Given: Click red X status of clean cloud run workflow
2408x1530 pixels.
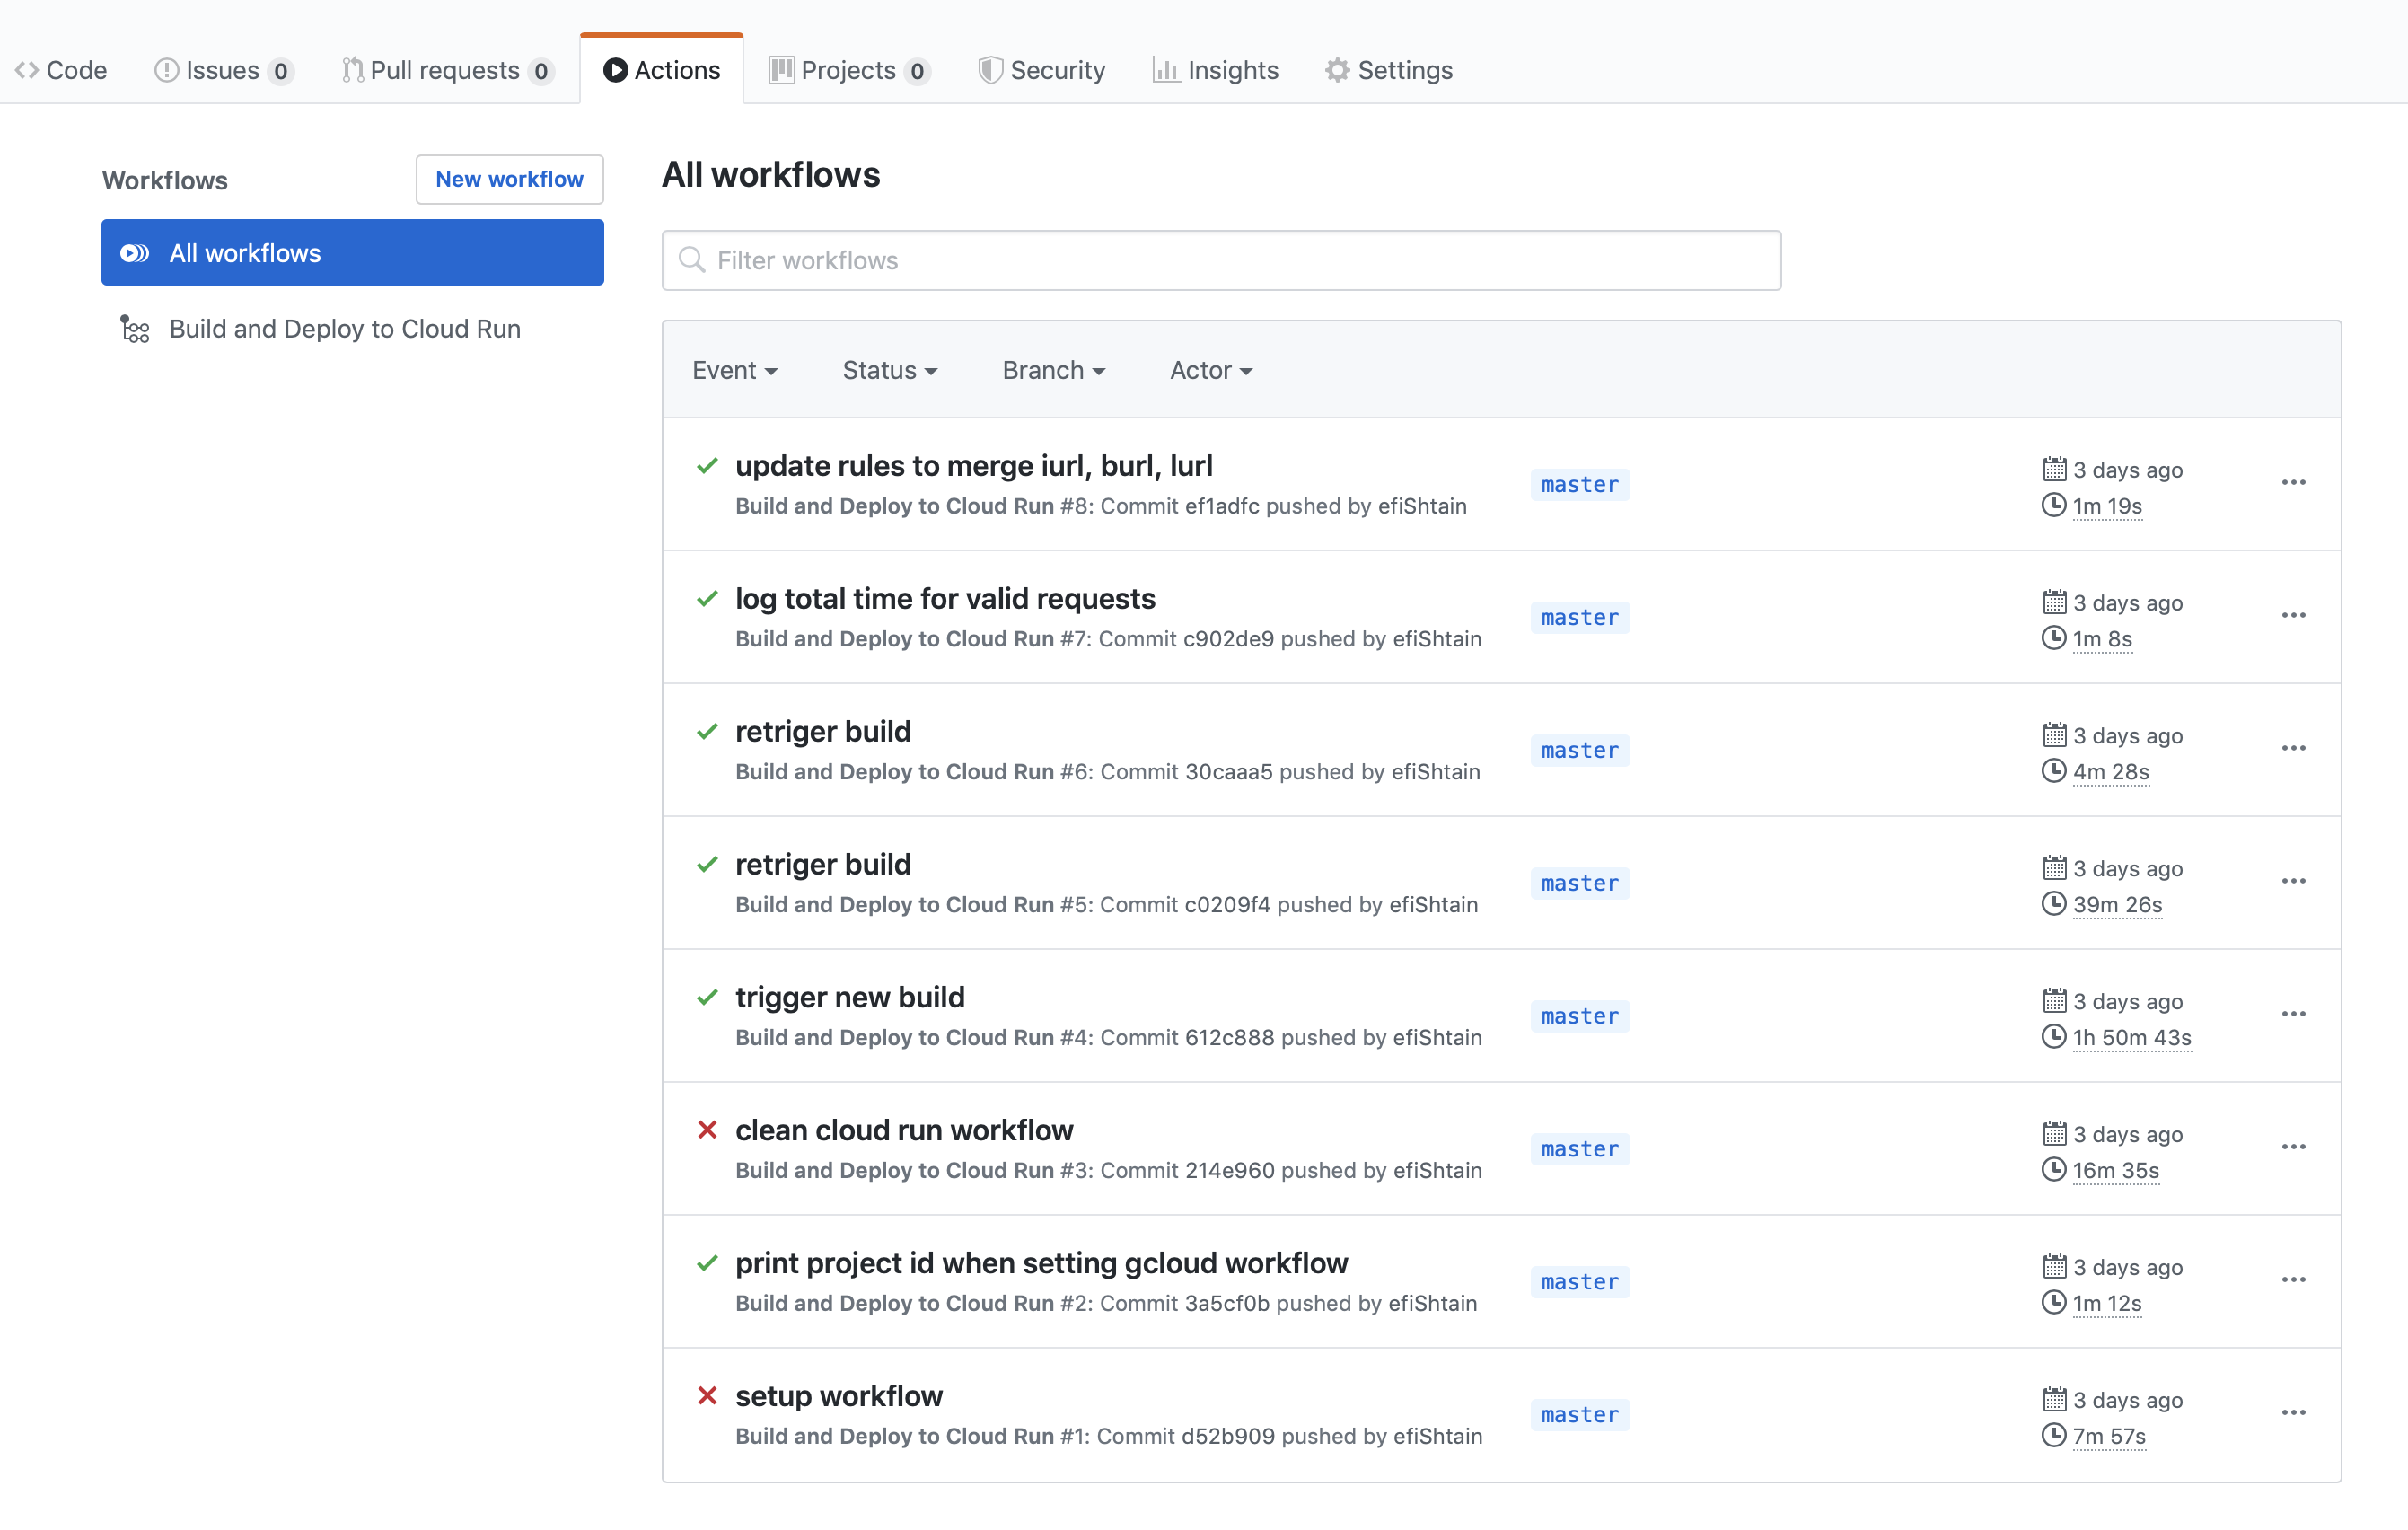Looking at the screenshot, I should click(707, 1130).
